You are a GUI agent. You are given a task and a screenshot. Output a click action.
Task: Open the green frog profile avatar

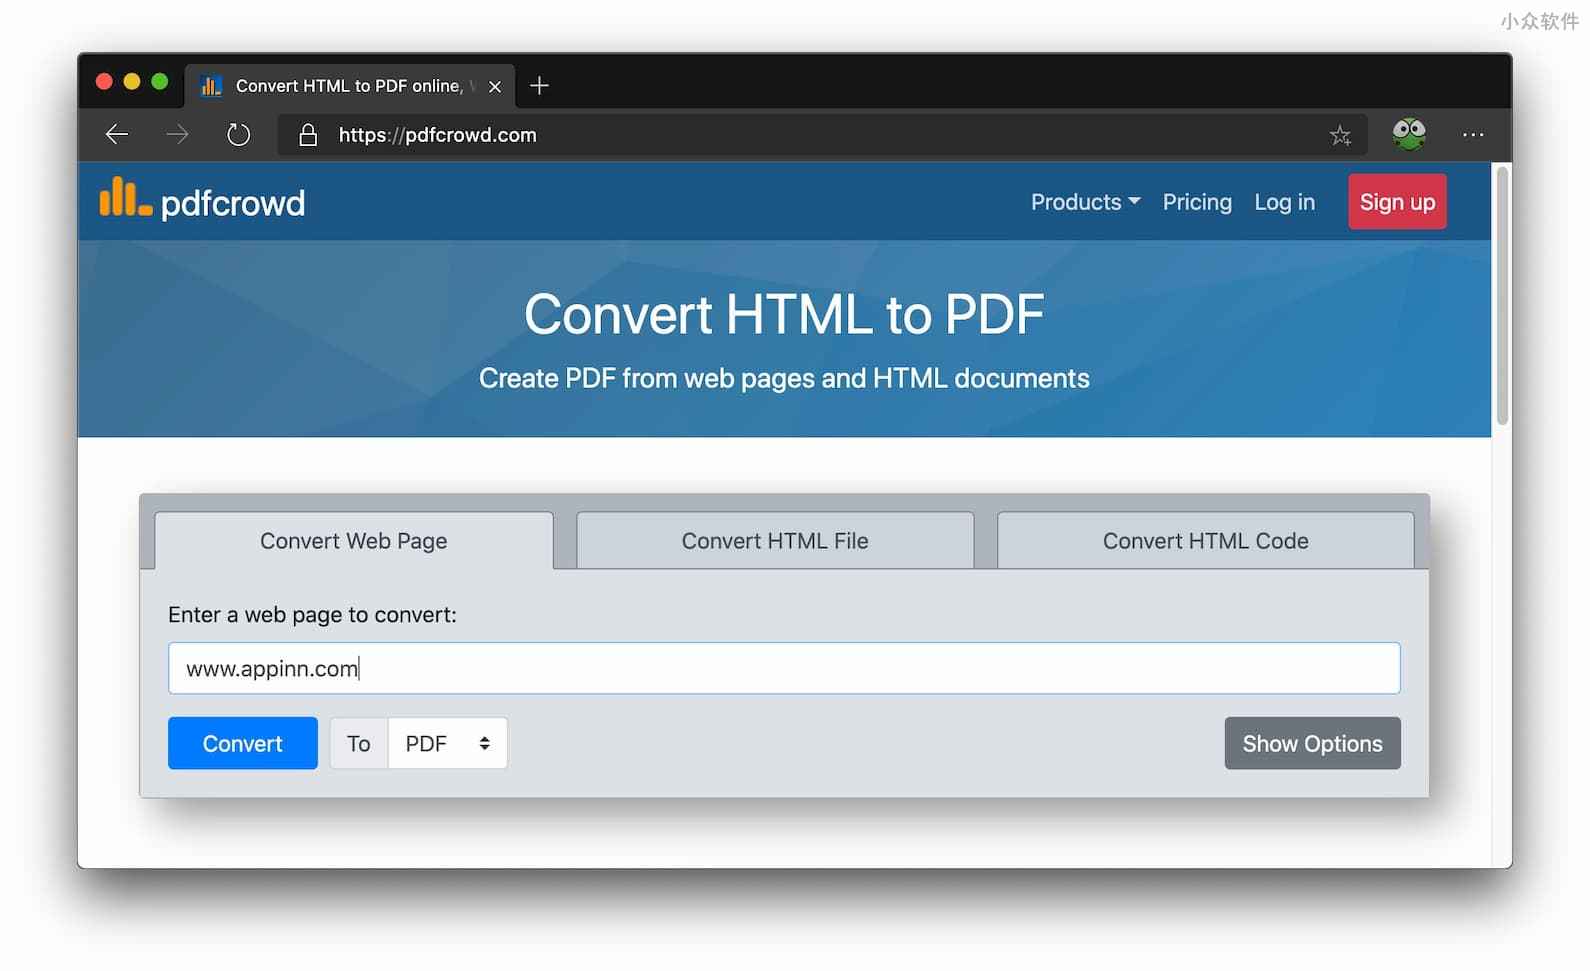(1409, 133)
